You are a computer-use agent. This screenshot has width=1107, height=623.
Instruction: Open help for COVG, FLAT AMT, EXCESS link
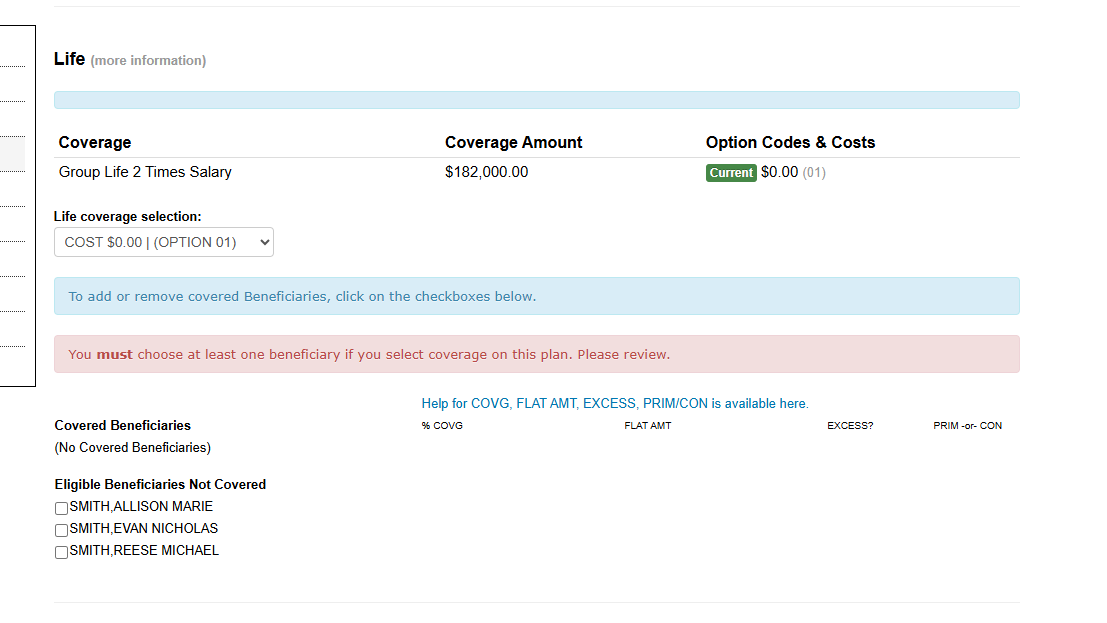[614, 404]
